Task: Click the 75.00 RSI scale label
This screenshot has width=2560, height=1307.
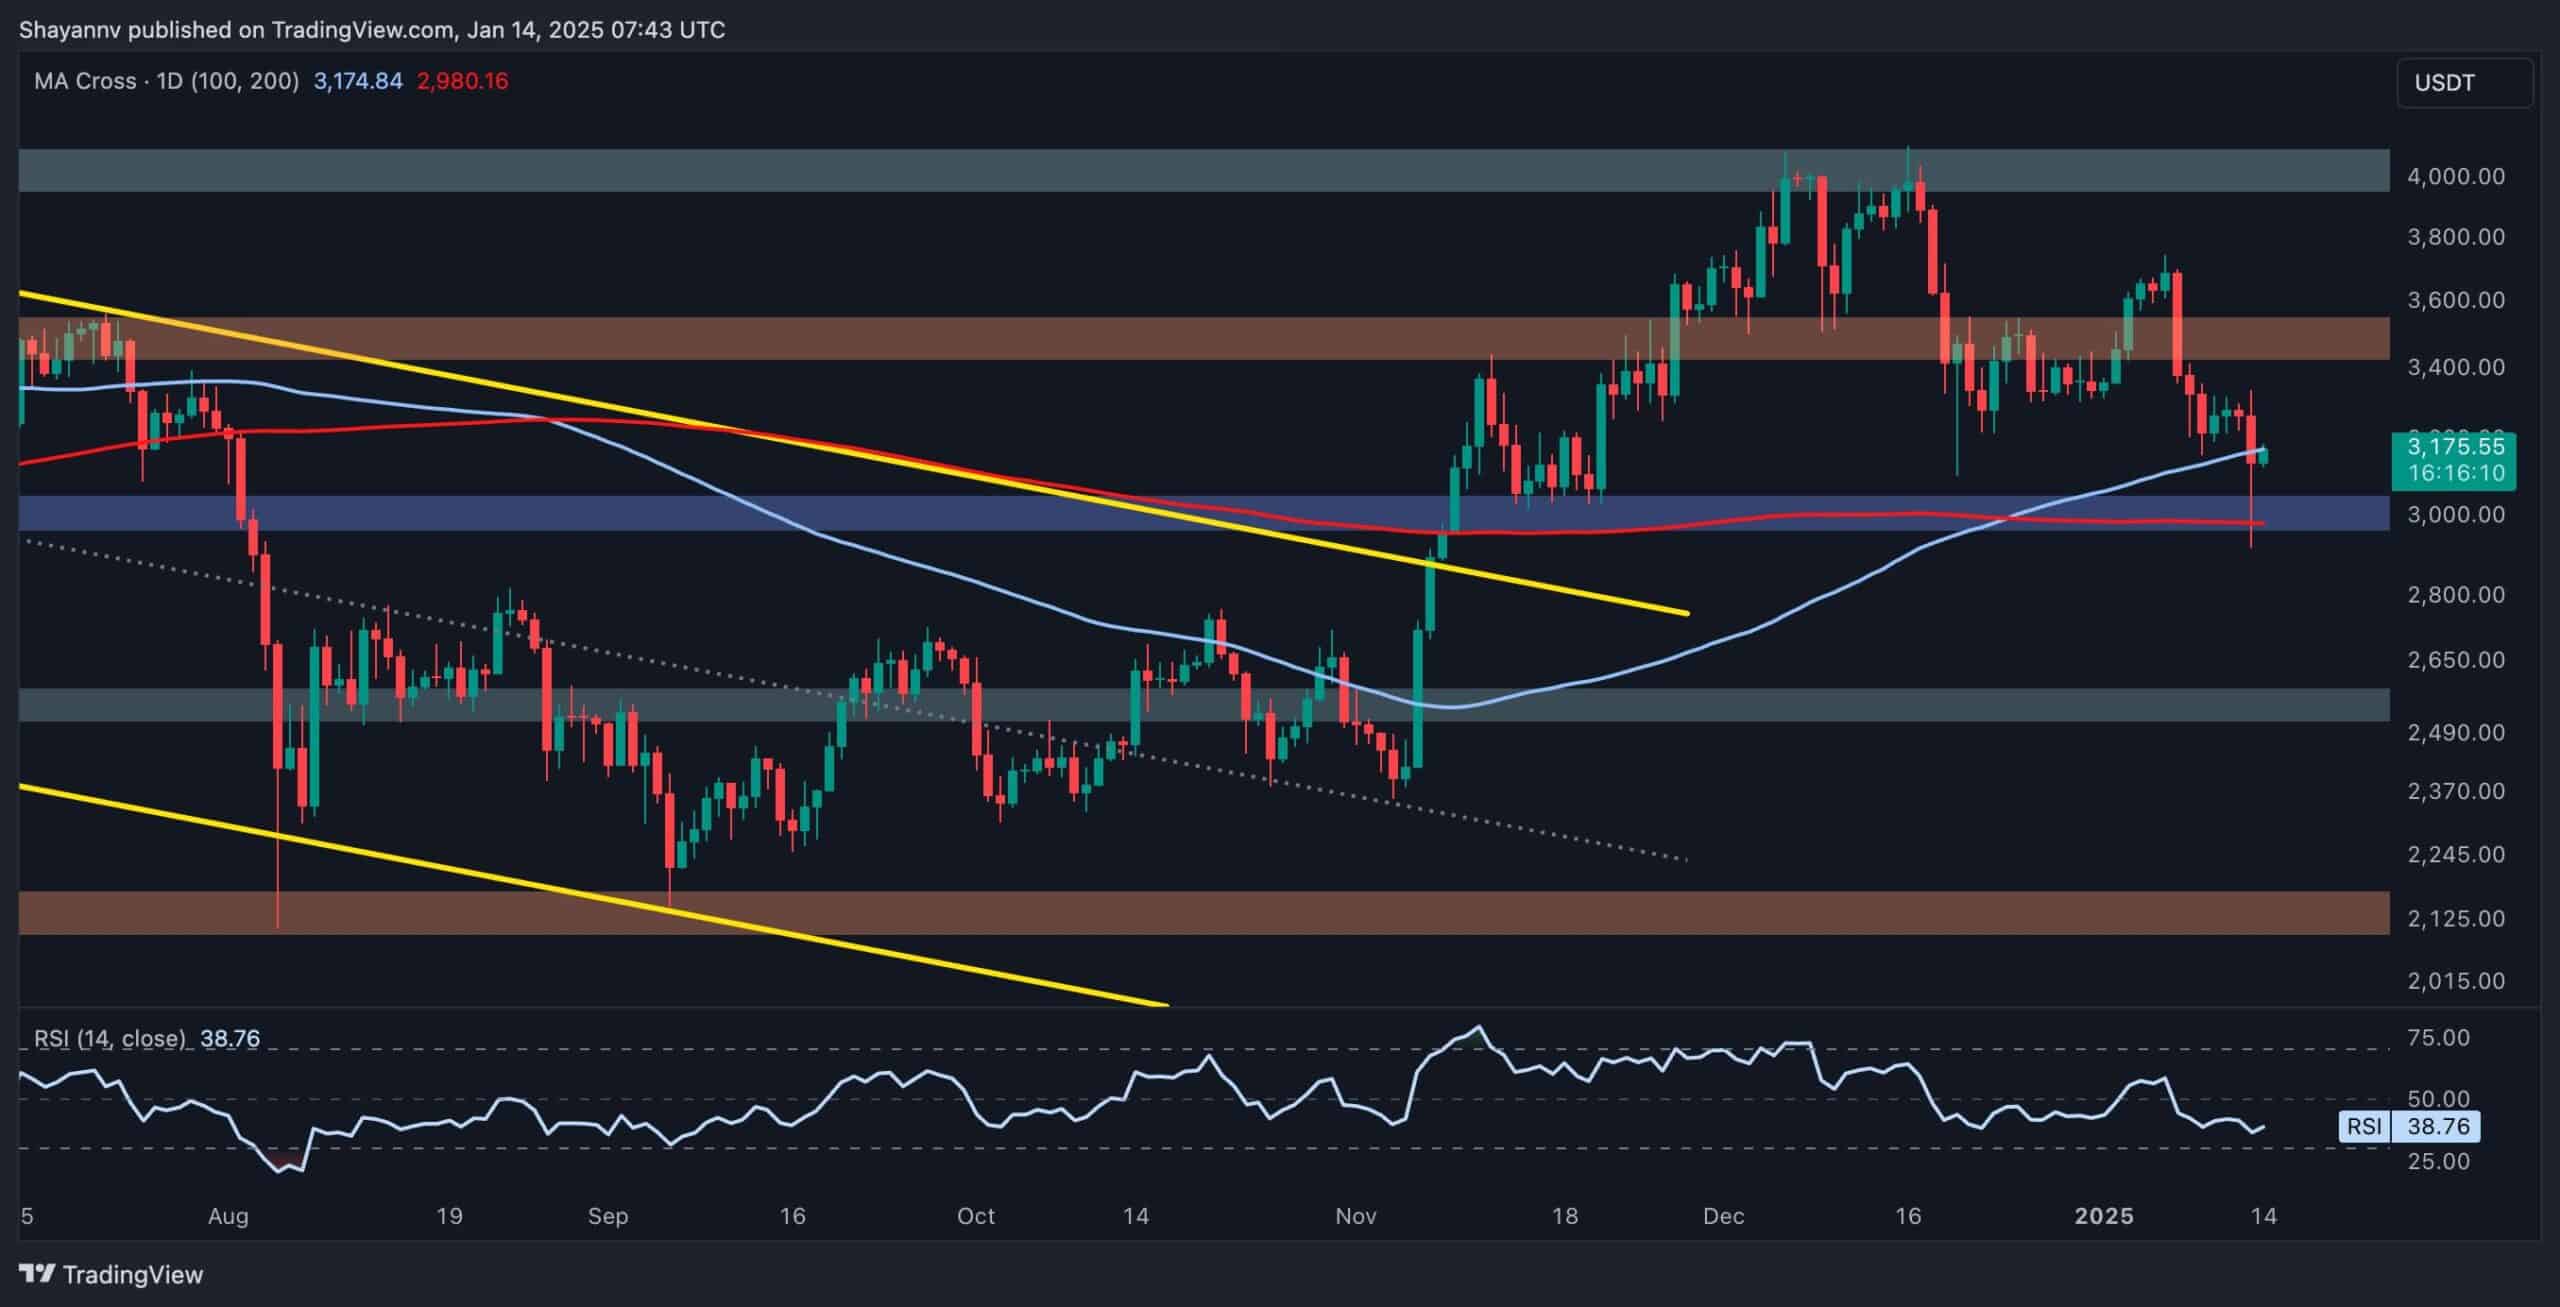Action: [2439, 1037]
